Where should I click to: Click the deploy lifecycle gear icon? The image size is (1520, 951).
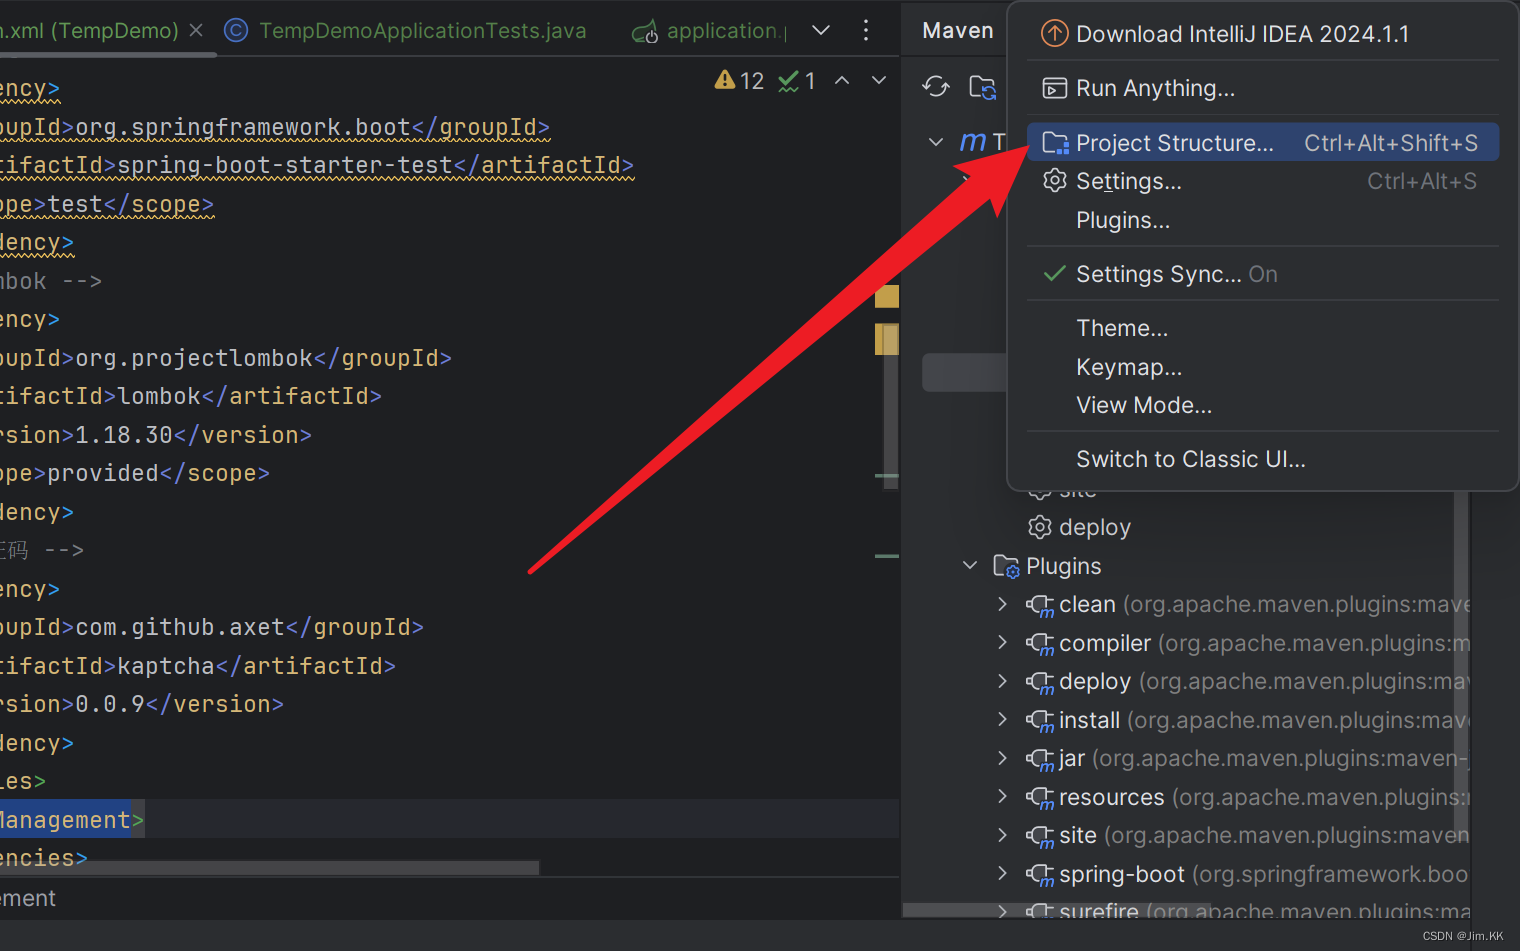point(1040,527)
